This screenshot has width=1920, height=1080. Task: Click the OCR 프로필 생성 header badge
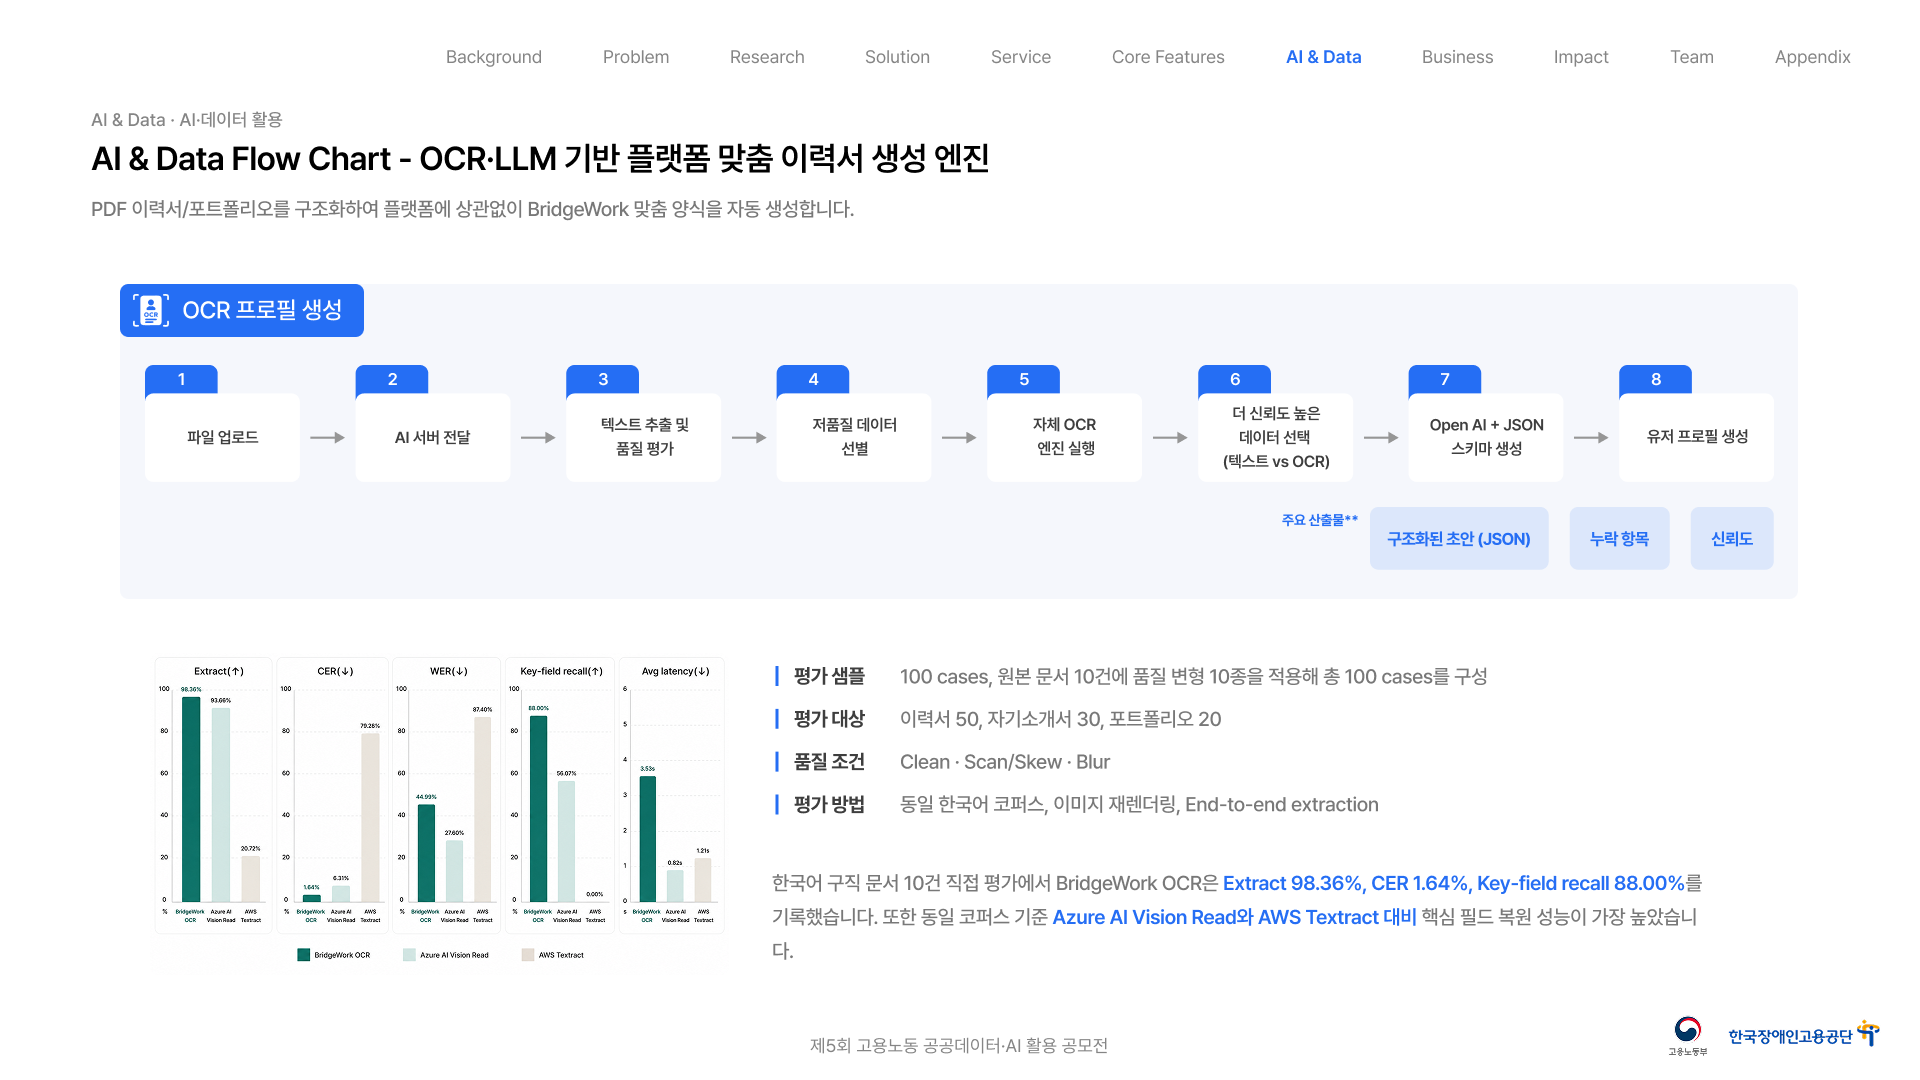pyautogui.click(x=242, y=310)
